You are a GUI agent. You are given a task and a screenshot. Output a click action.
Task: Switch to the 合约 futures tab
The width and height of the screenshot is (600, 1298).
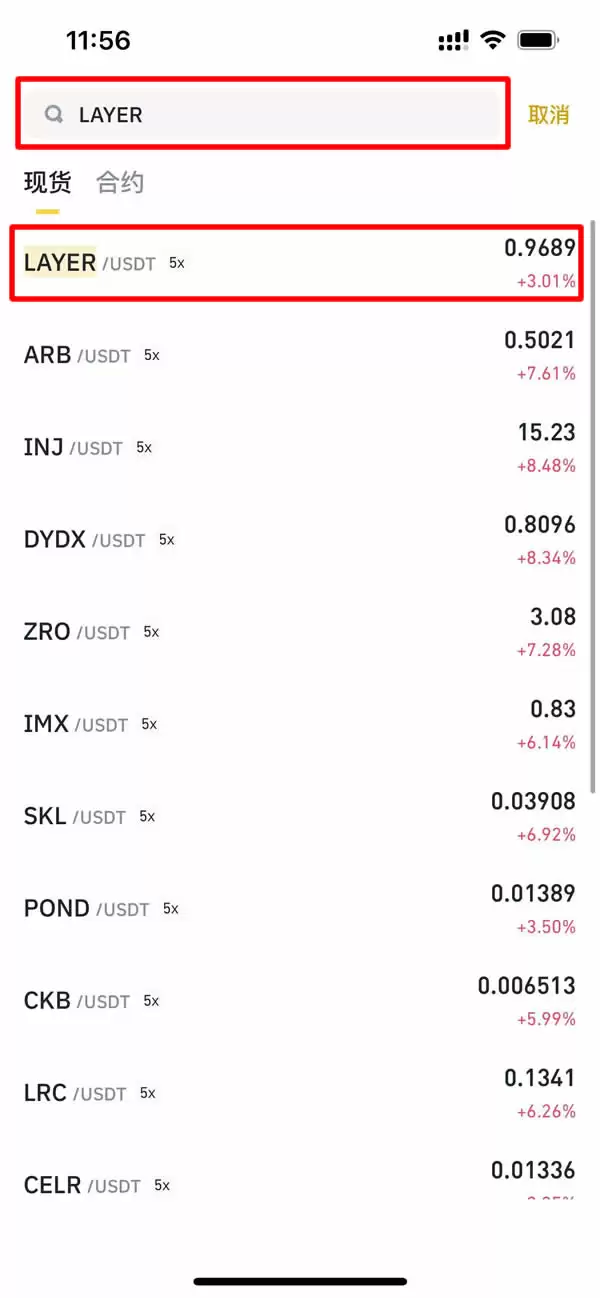coord(120,183)
